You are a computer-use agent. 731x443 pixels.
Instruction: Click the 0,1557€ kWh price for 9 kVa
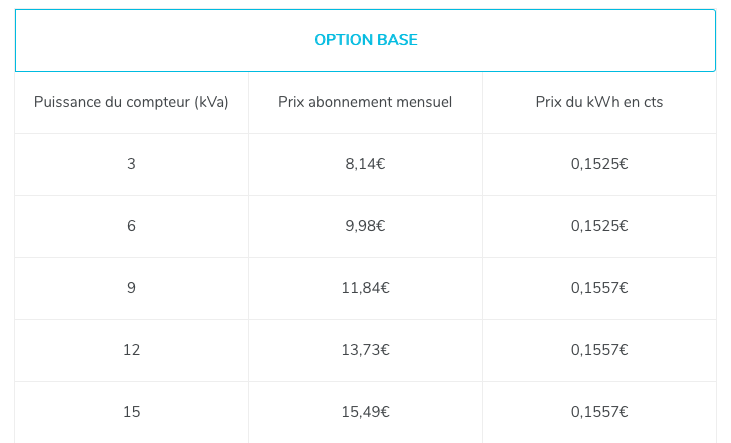tap(600, 289)
